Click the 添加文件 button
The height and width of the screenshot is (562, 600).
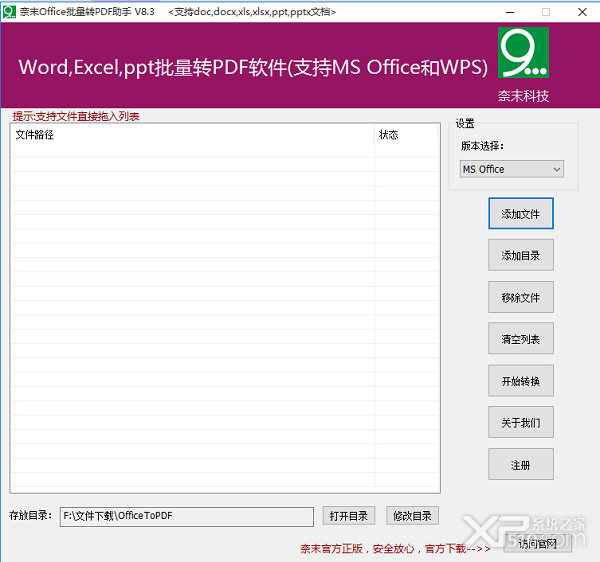tap(520, 213)
